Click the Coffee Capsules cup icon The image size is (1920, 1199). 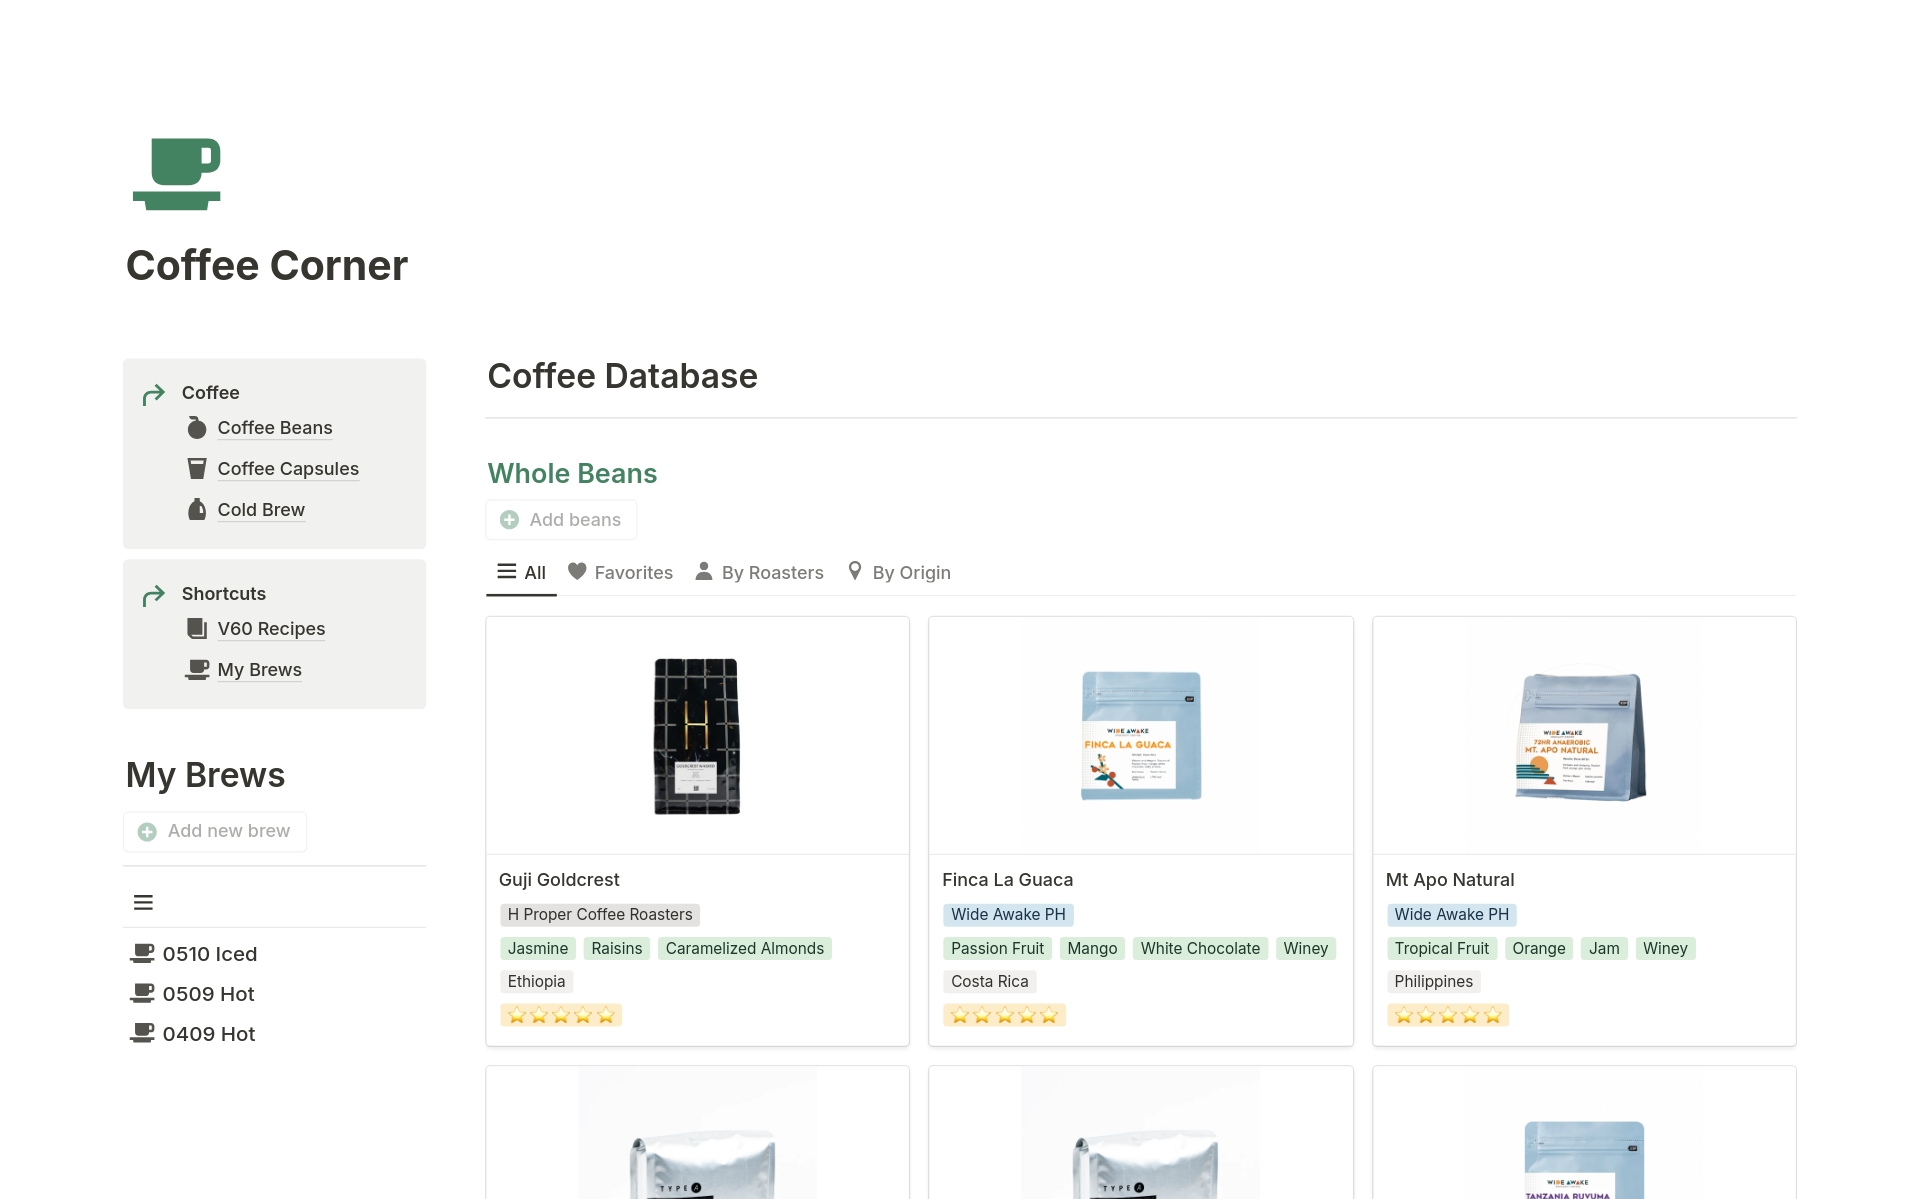tap(197, 469)
